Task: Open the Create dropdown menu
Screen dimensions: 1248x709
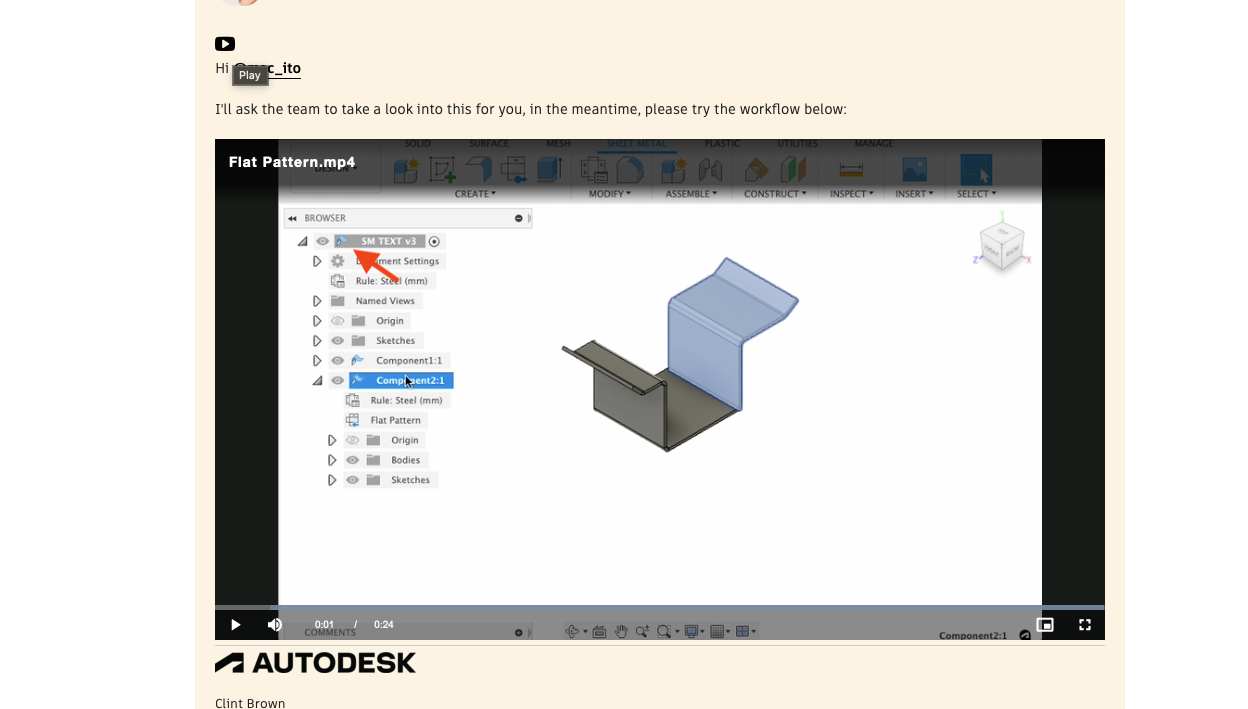Action: [x=476, y=193]
